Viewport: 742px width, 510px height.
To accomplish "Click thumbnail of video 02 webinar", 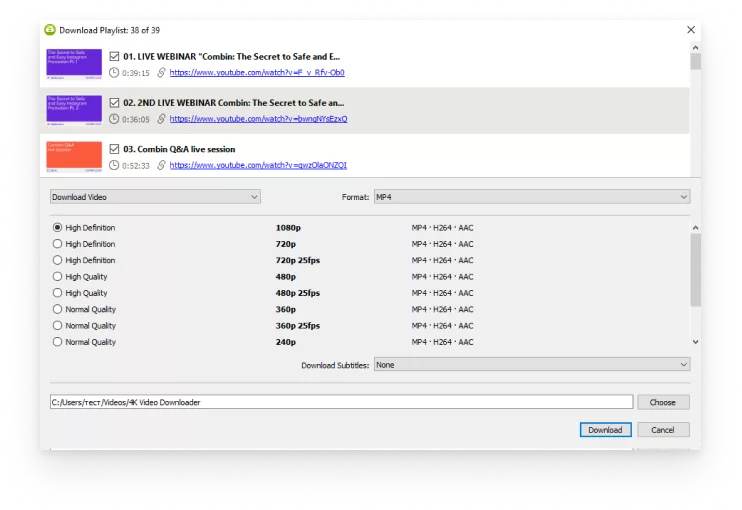I will (74, 110).
